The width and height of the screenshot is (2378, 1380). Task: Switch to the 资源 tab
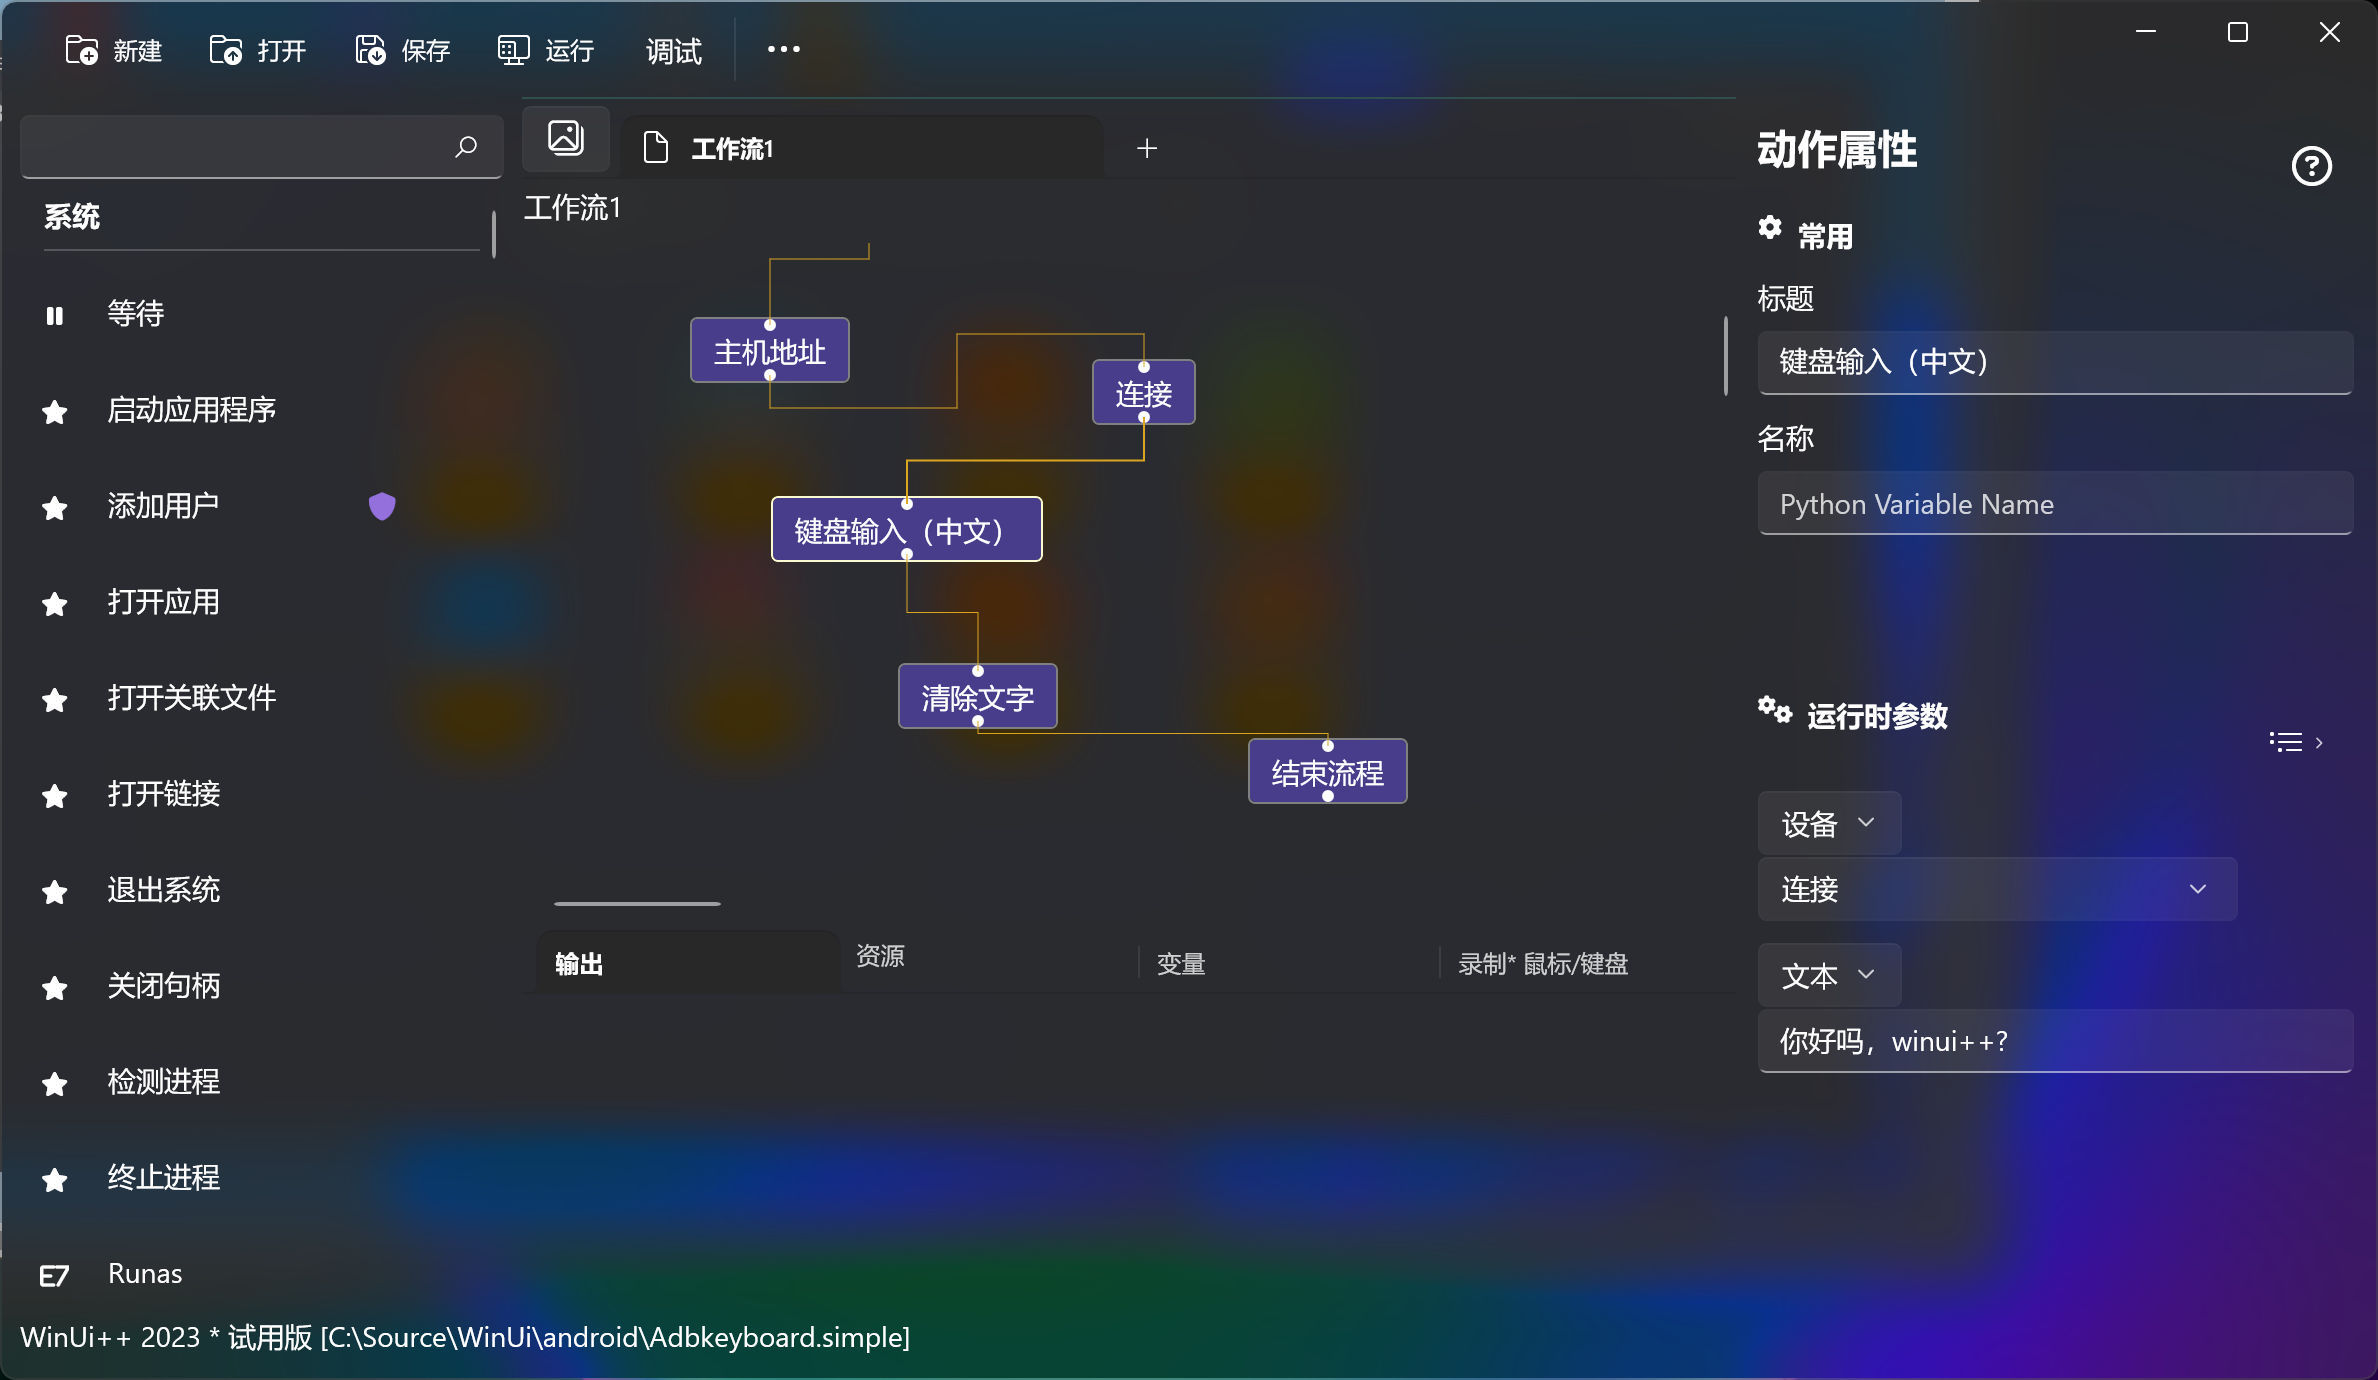pos(880,956)
